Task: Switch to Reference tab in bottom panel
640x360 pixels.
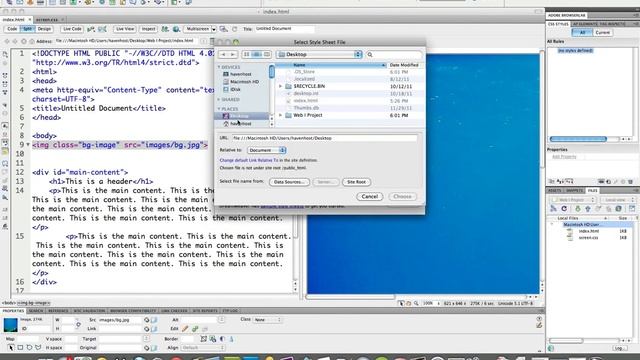Action: click(58, 311)
